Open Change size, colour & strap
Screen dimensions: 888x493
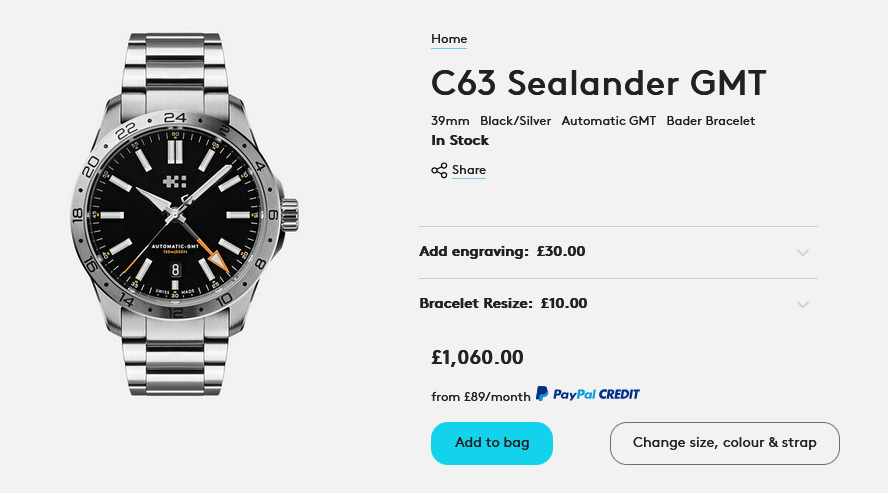(724, 443)
